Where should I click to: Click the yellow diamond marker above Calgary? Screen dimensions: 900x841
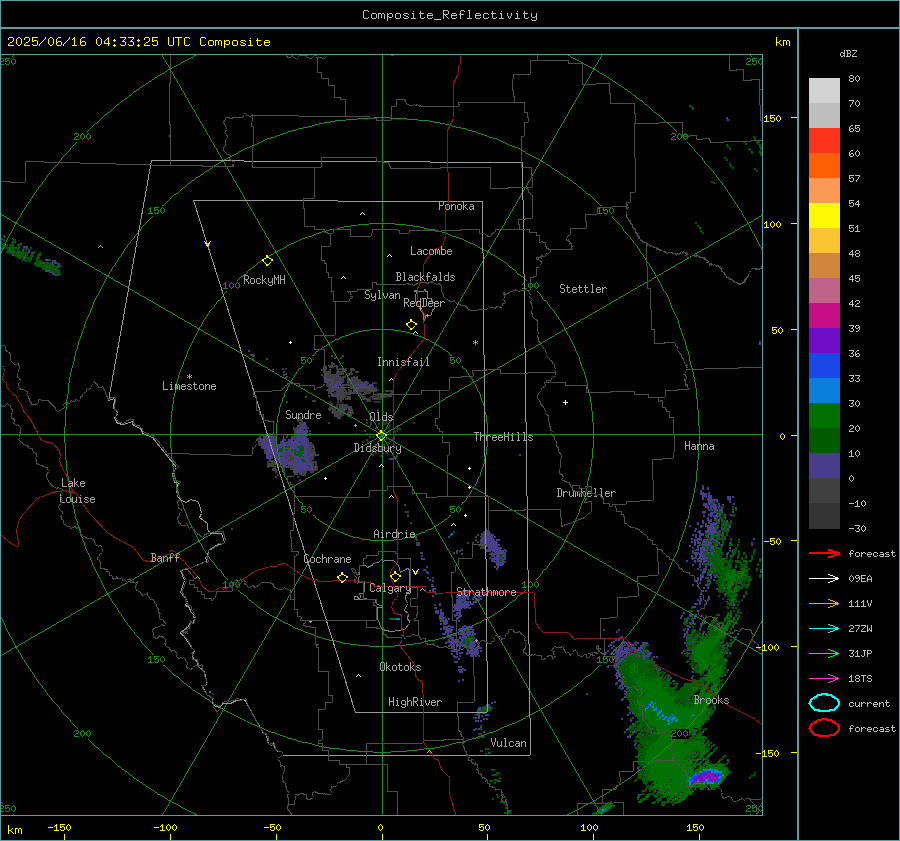coord(395,576)
